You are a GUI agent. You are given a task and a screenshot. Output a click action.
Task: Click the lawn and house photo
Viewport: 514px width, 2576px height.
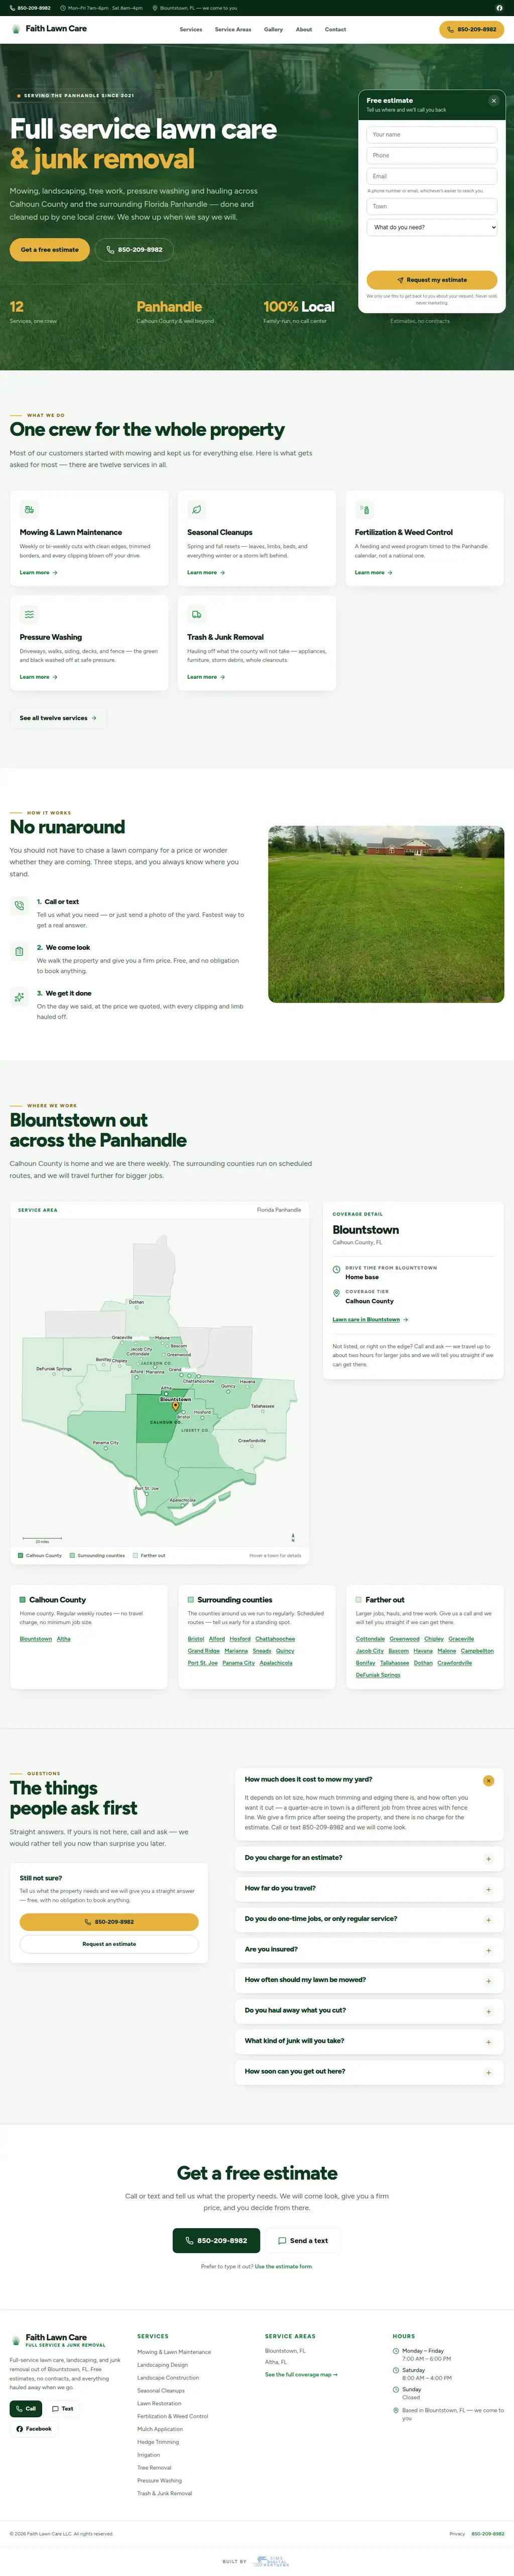coord(386,914)
